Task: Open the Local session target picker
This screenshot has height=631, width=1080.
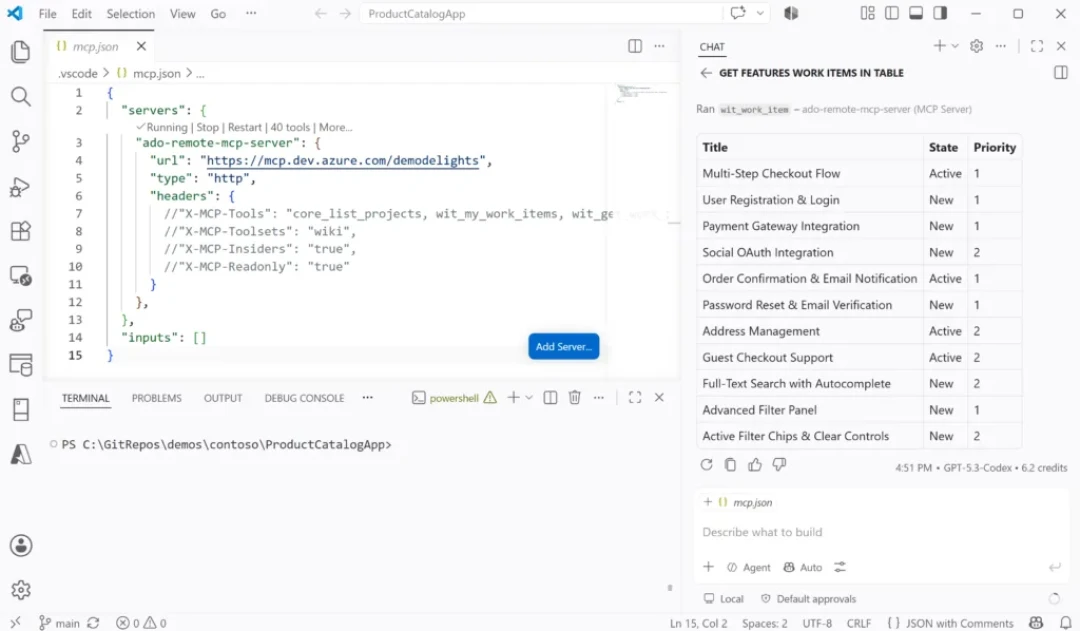Action: (x=723, y=599)
